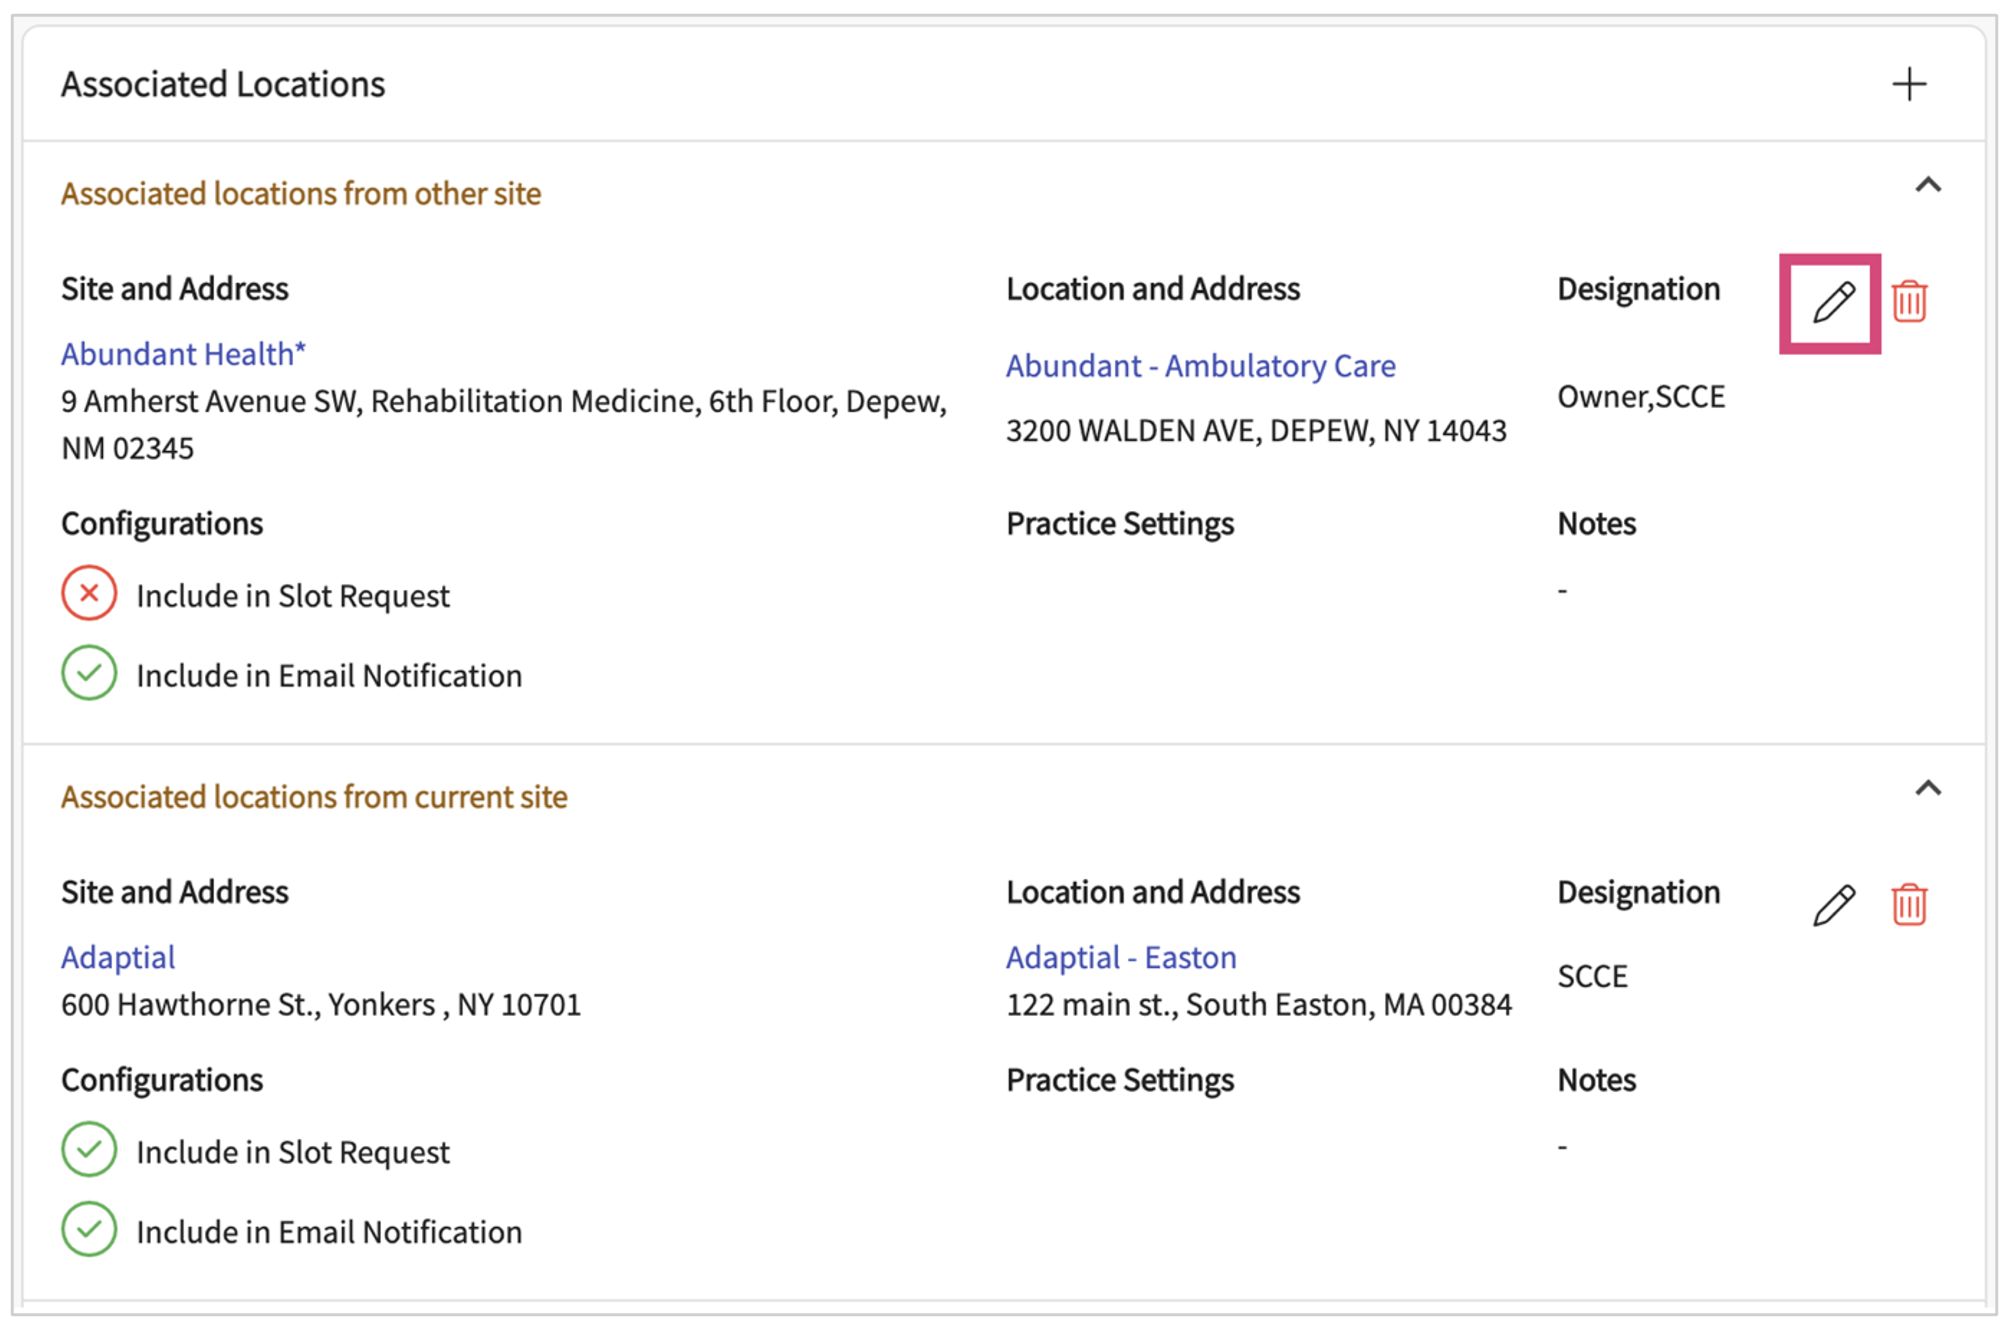Click 'Associated locations from other site' heading

(x=301, y=193)
